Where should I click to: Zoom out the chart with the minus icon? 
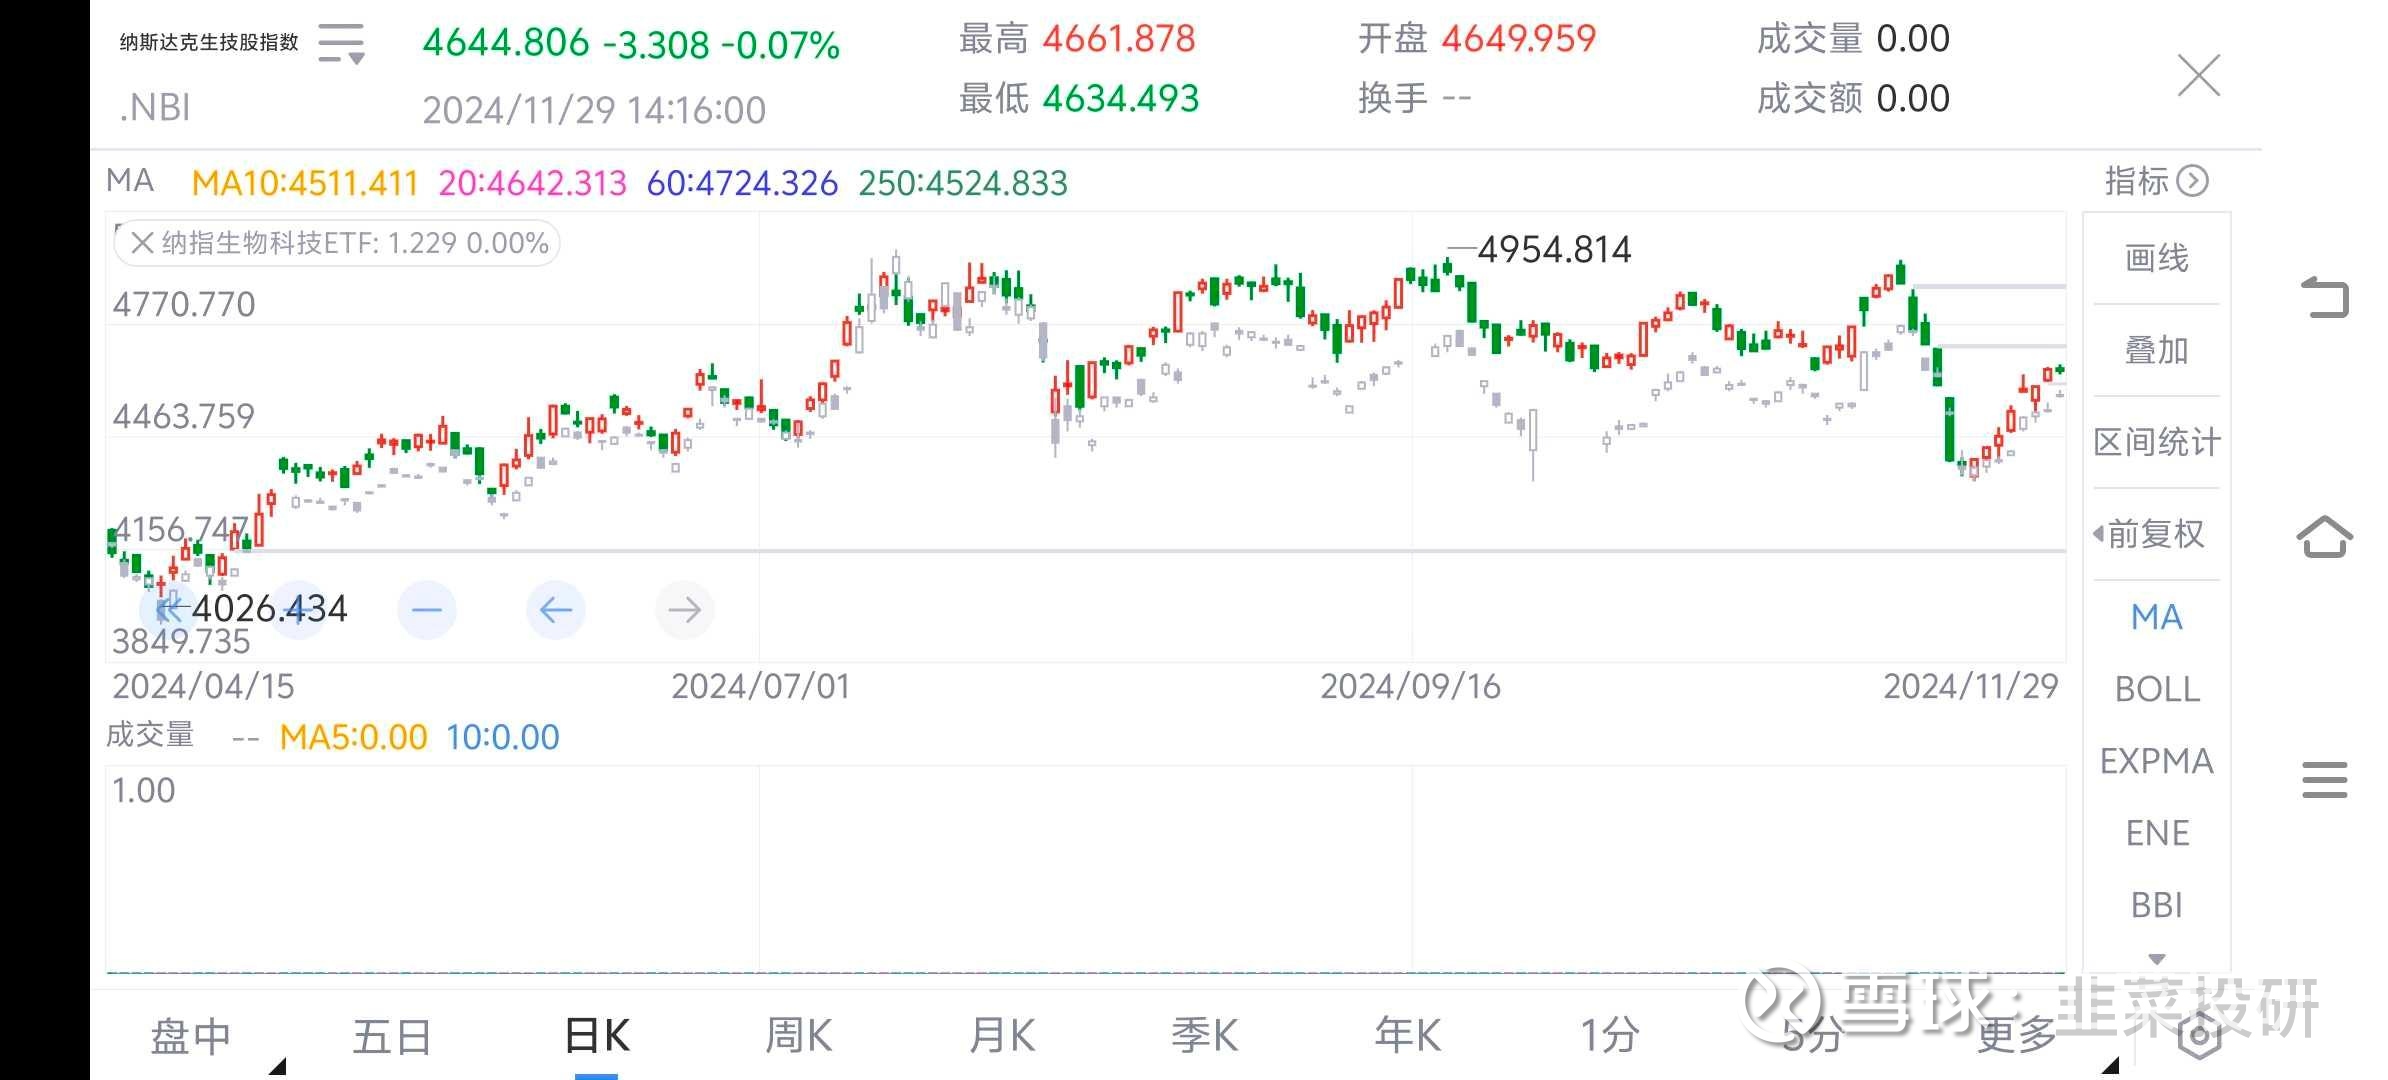[427, 609]
